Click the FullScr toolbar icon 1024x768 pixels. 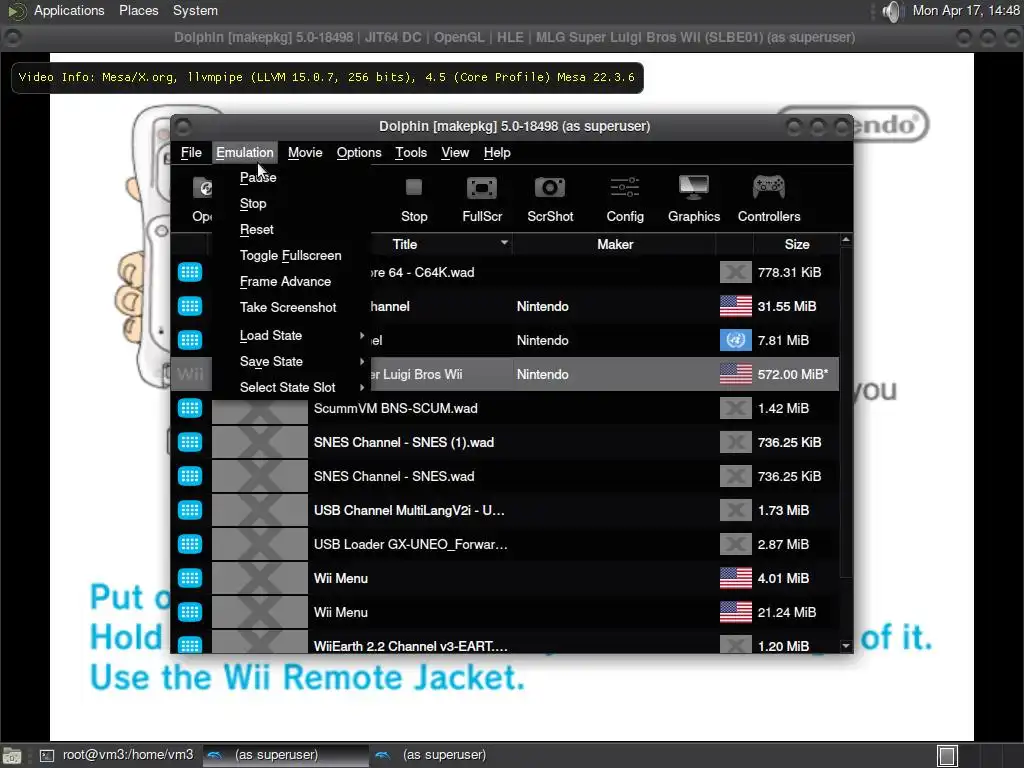pyautogui.click(x=482, y=199)
